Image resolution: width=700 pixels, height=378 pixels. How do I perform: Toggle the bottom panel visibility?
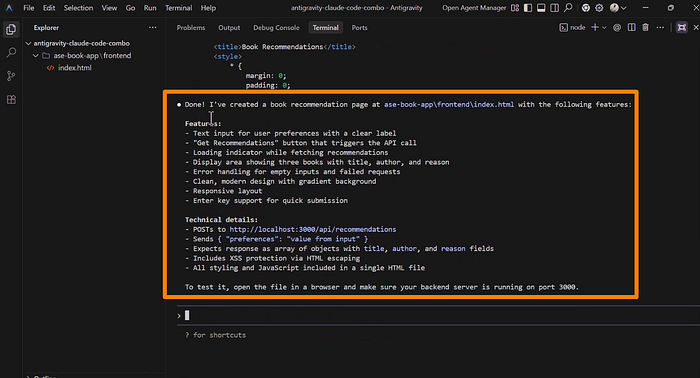click(541, 8)
